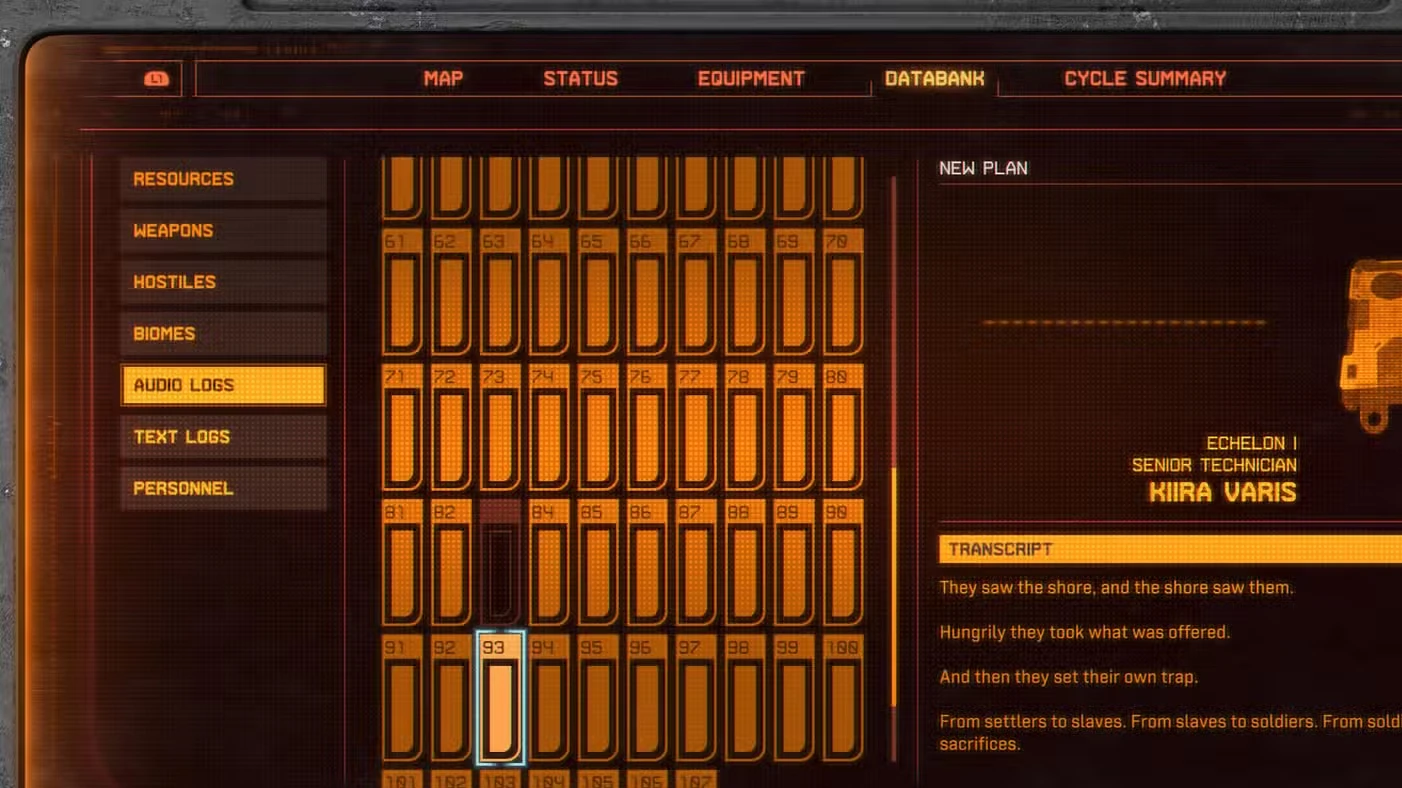
Task: Select audio log 65
Action: click(598, 292)
